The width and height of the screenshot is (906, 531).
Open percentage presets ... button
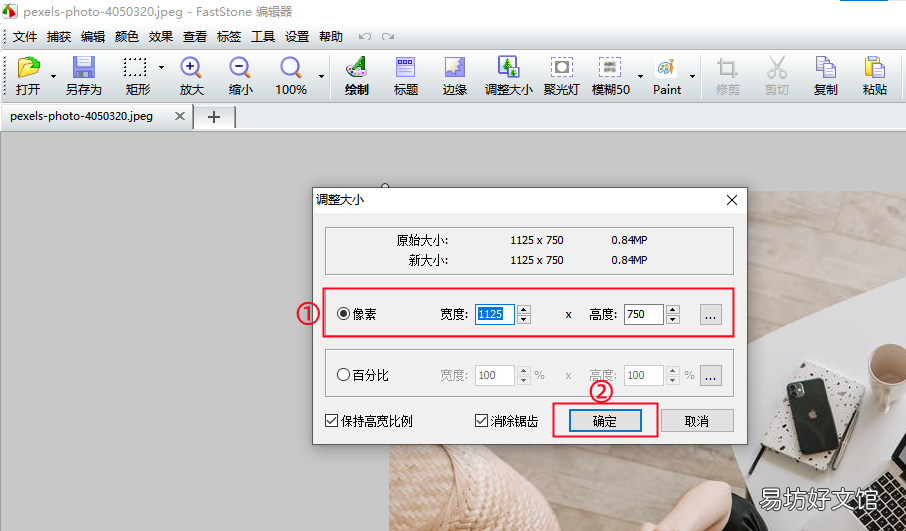pyautogui.click(x=711, y=375)
